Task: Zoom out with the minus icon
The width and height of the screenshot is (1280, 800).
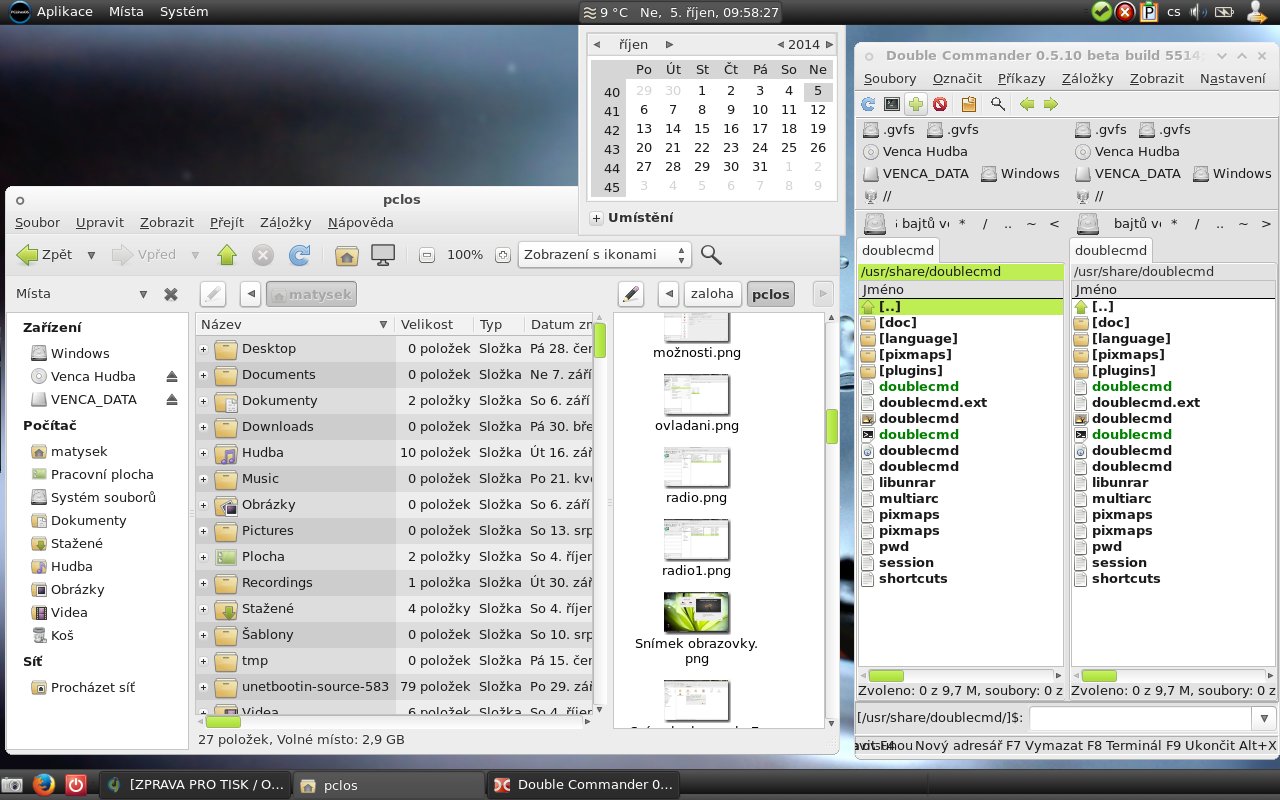Action: [427, 255]
